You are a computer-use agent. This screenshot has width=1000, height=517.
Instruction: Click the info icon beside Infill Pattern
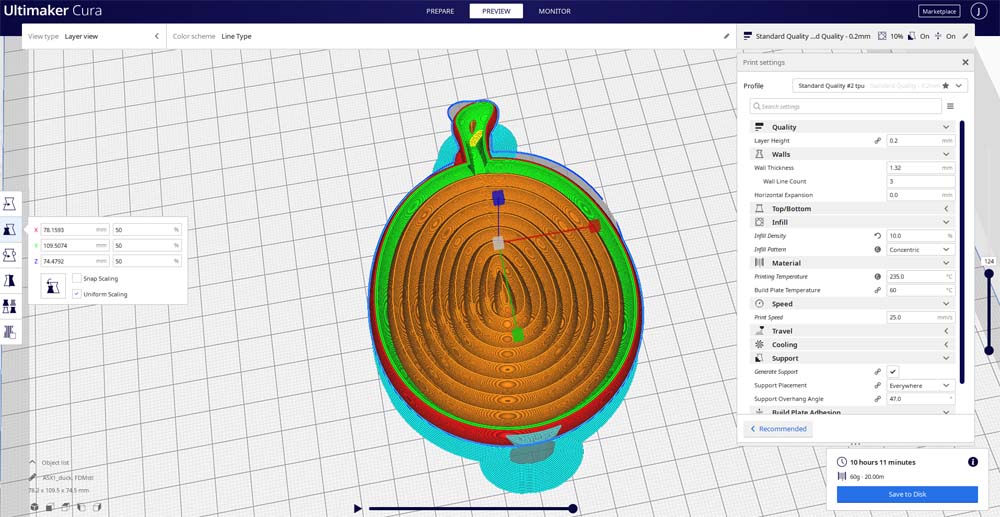[878, 249]
